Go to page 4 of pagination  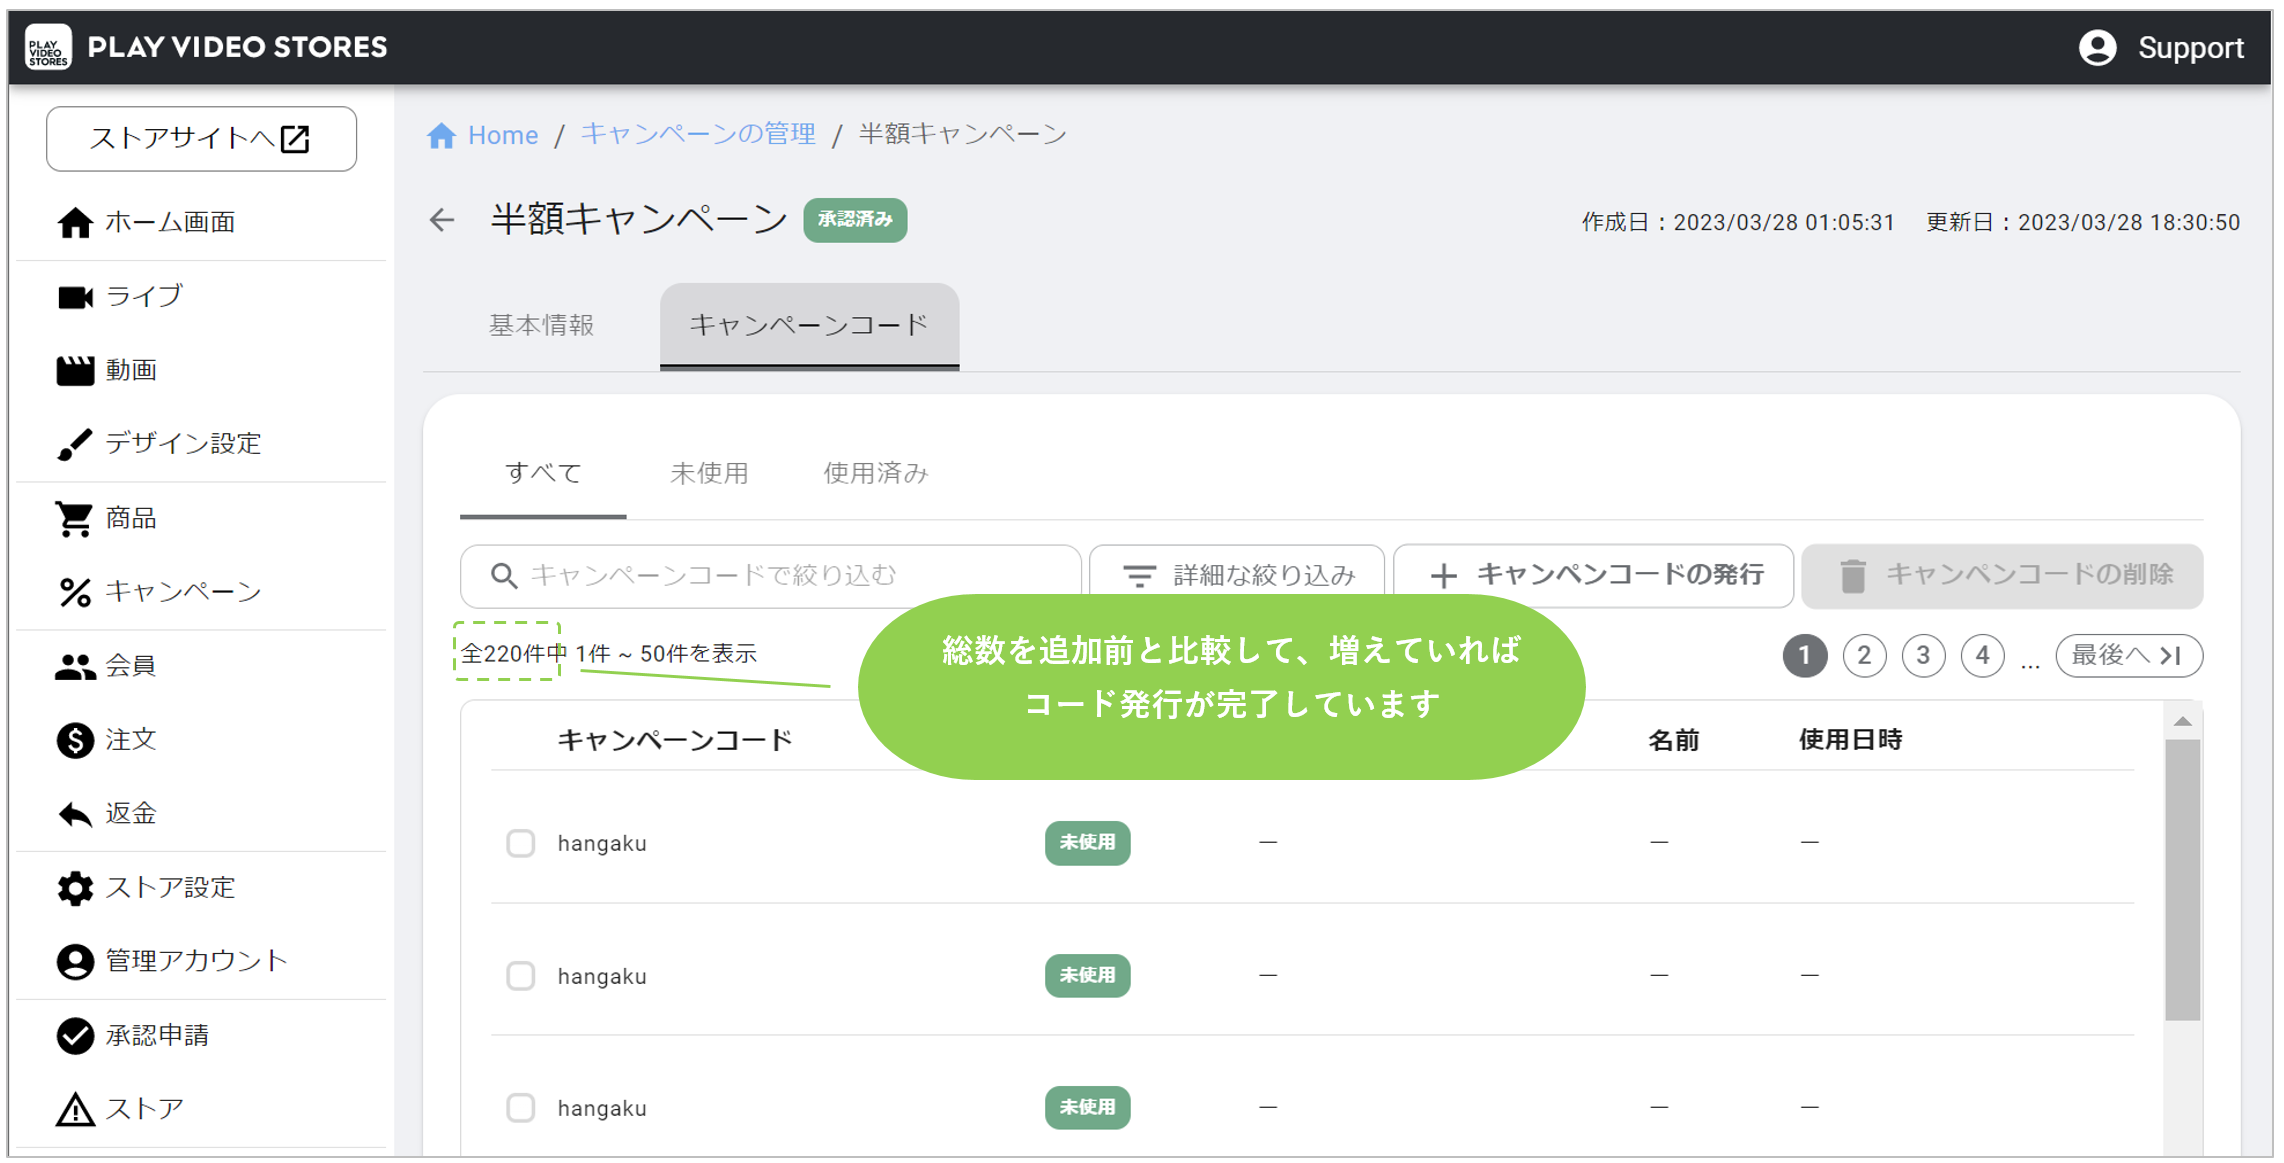click(x=1982, y=655)
